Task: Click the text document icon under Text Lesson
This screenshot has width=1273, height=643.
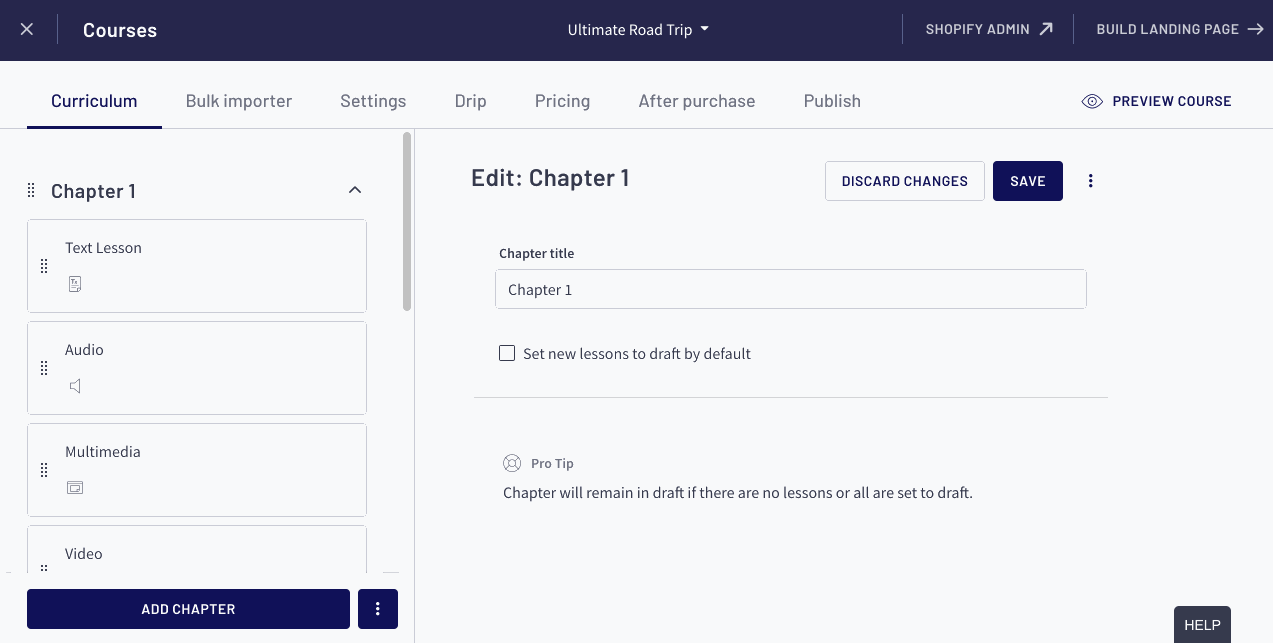Action: (x=75, y=284)
